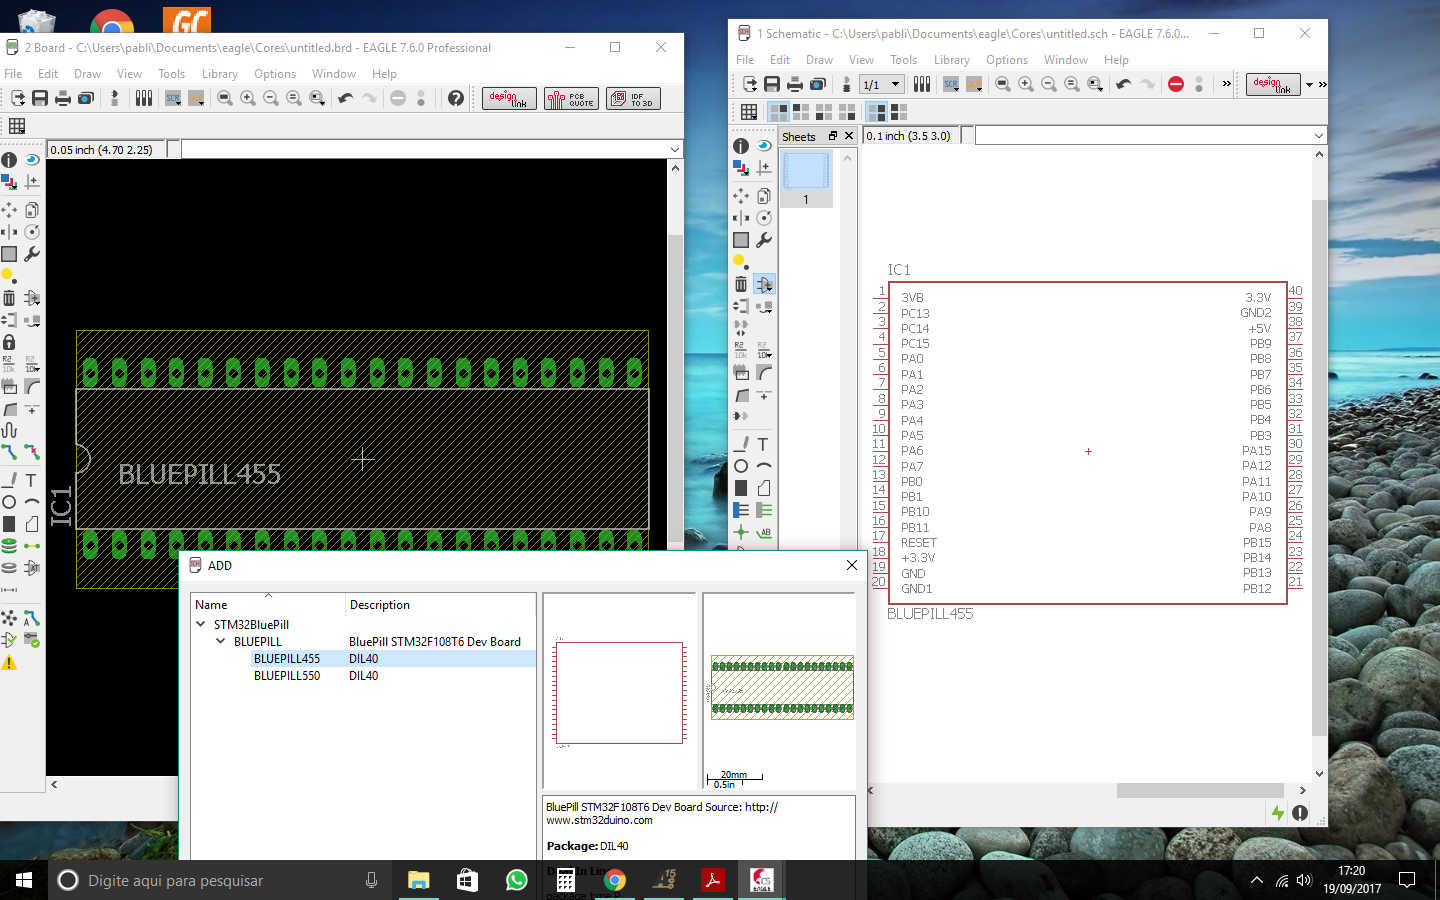Click design link button in Board toolbar
The width and height of the screenshot is (1440, 900).
pyautogui.click(x=509, y=98)
